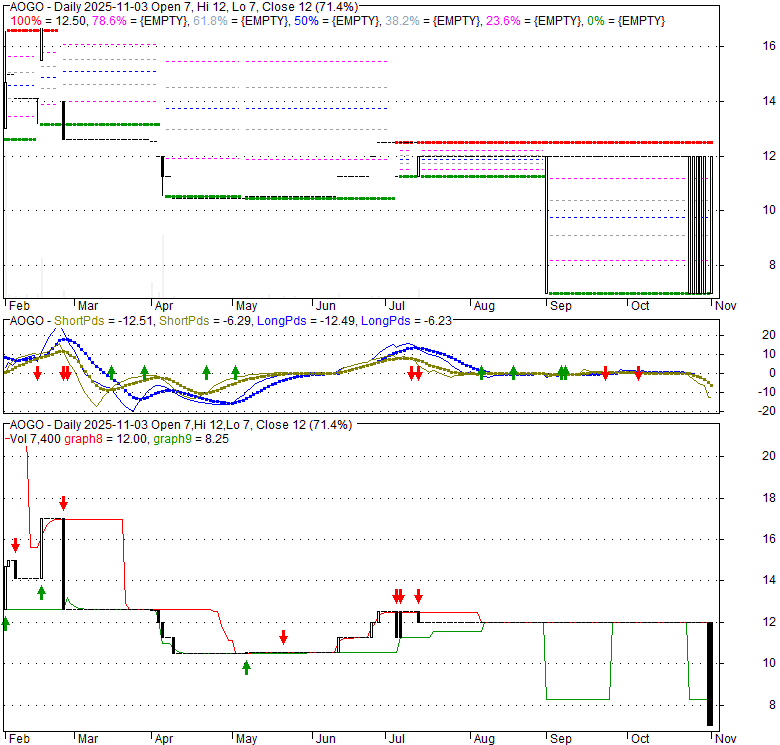
Task: Click the green buy arrow in May on the bottom chart
Action: pyautogui.click(x=246, y=667)
